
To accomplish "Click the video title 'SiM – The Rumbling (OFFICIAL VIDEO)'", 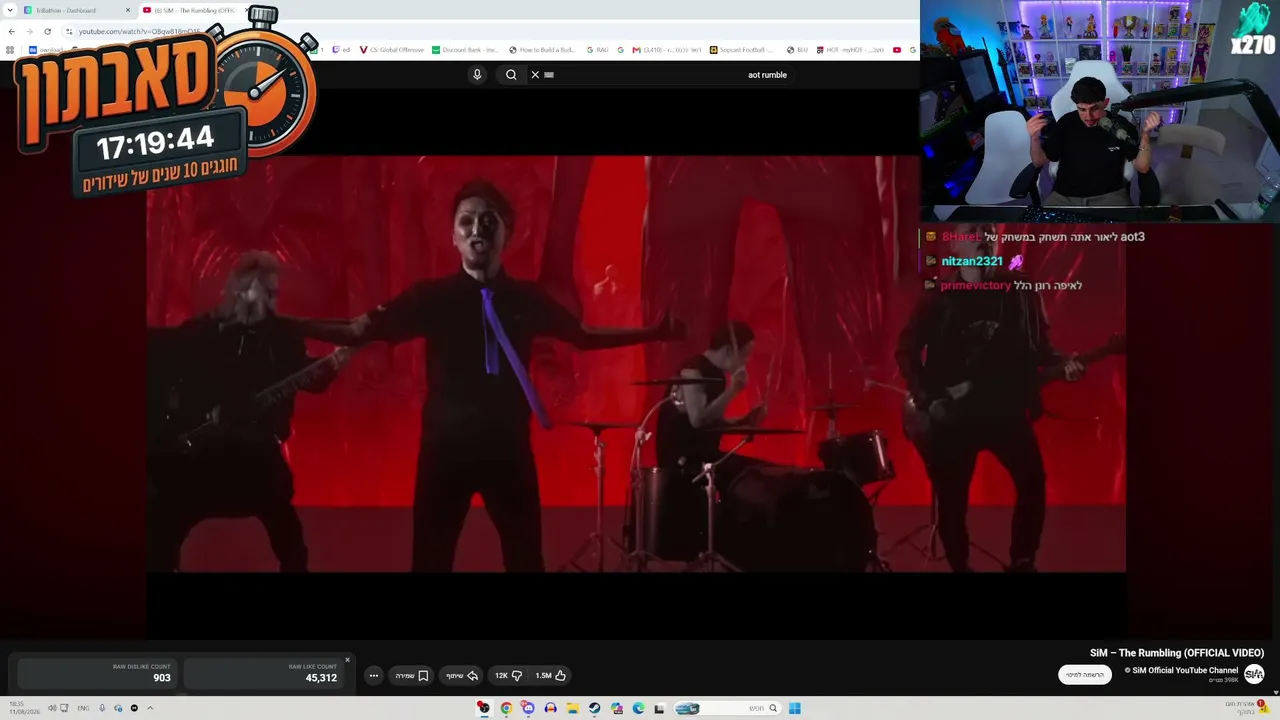I will 1177,653.
